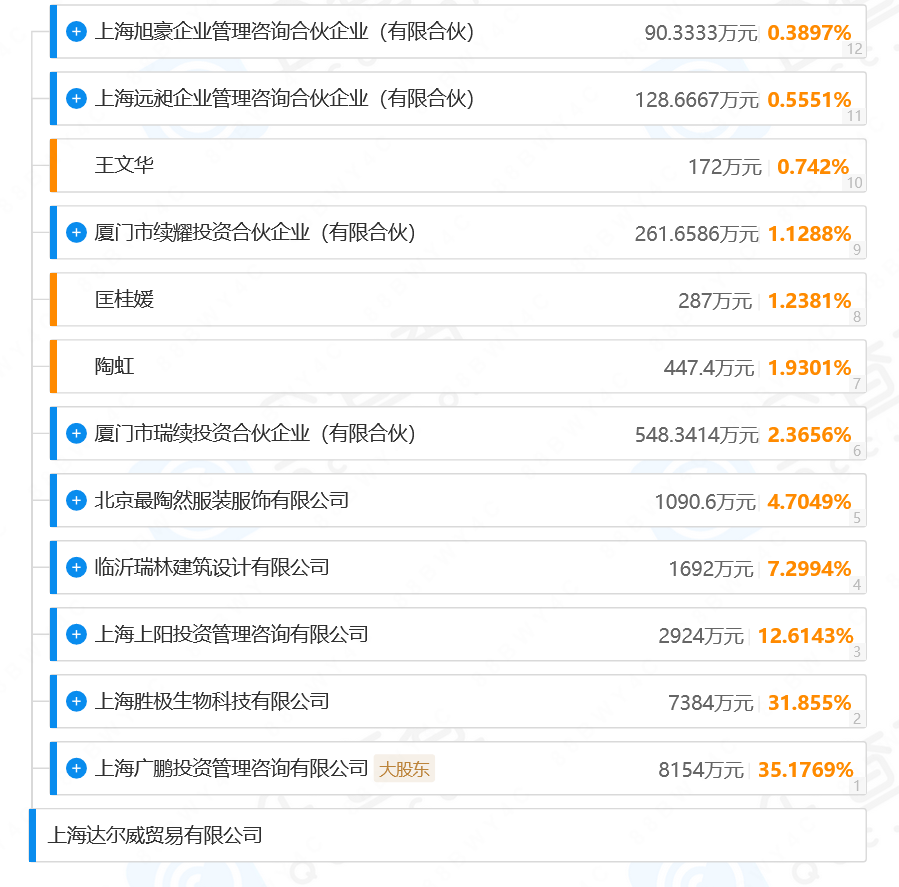The width and height of the screenshot is (899, 887).
Task: Select individual shareholder 陶虹
Action: click(114, 367)
